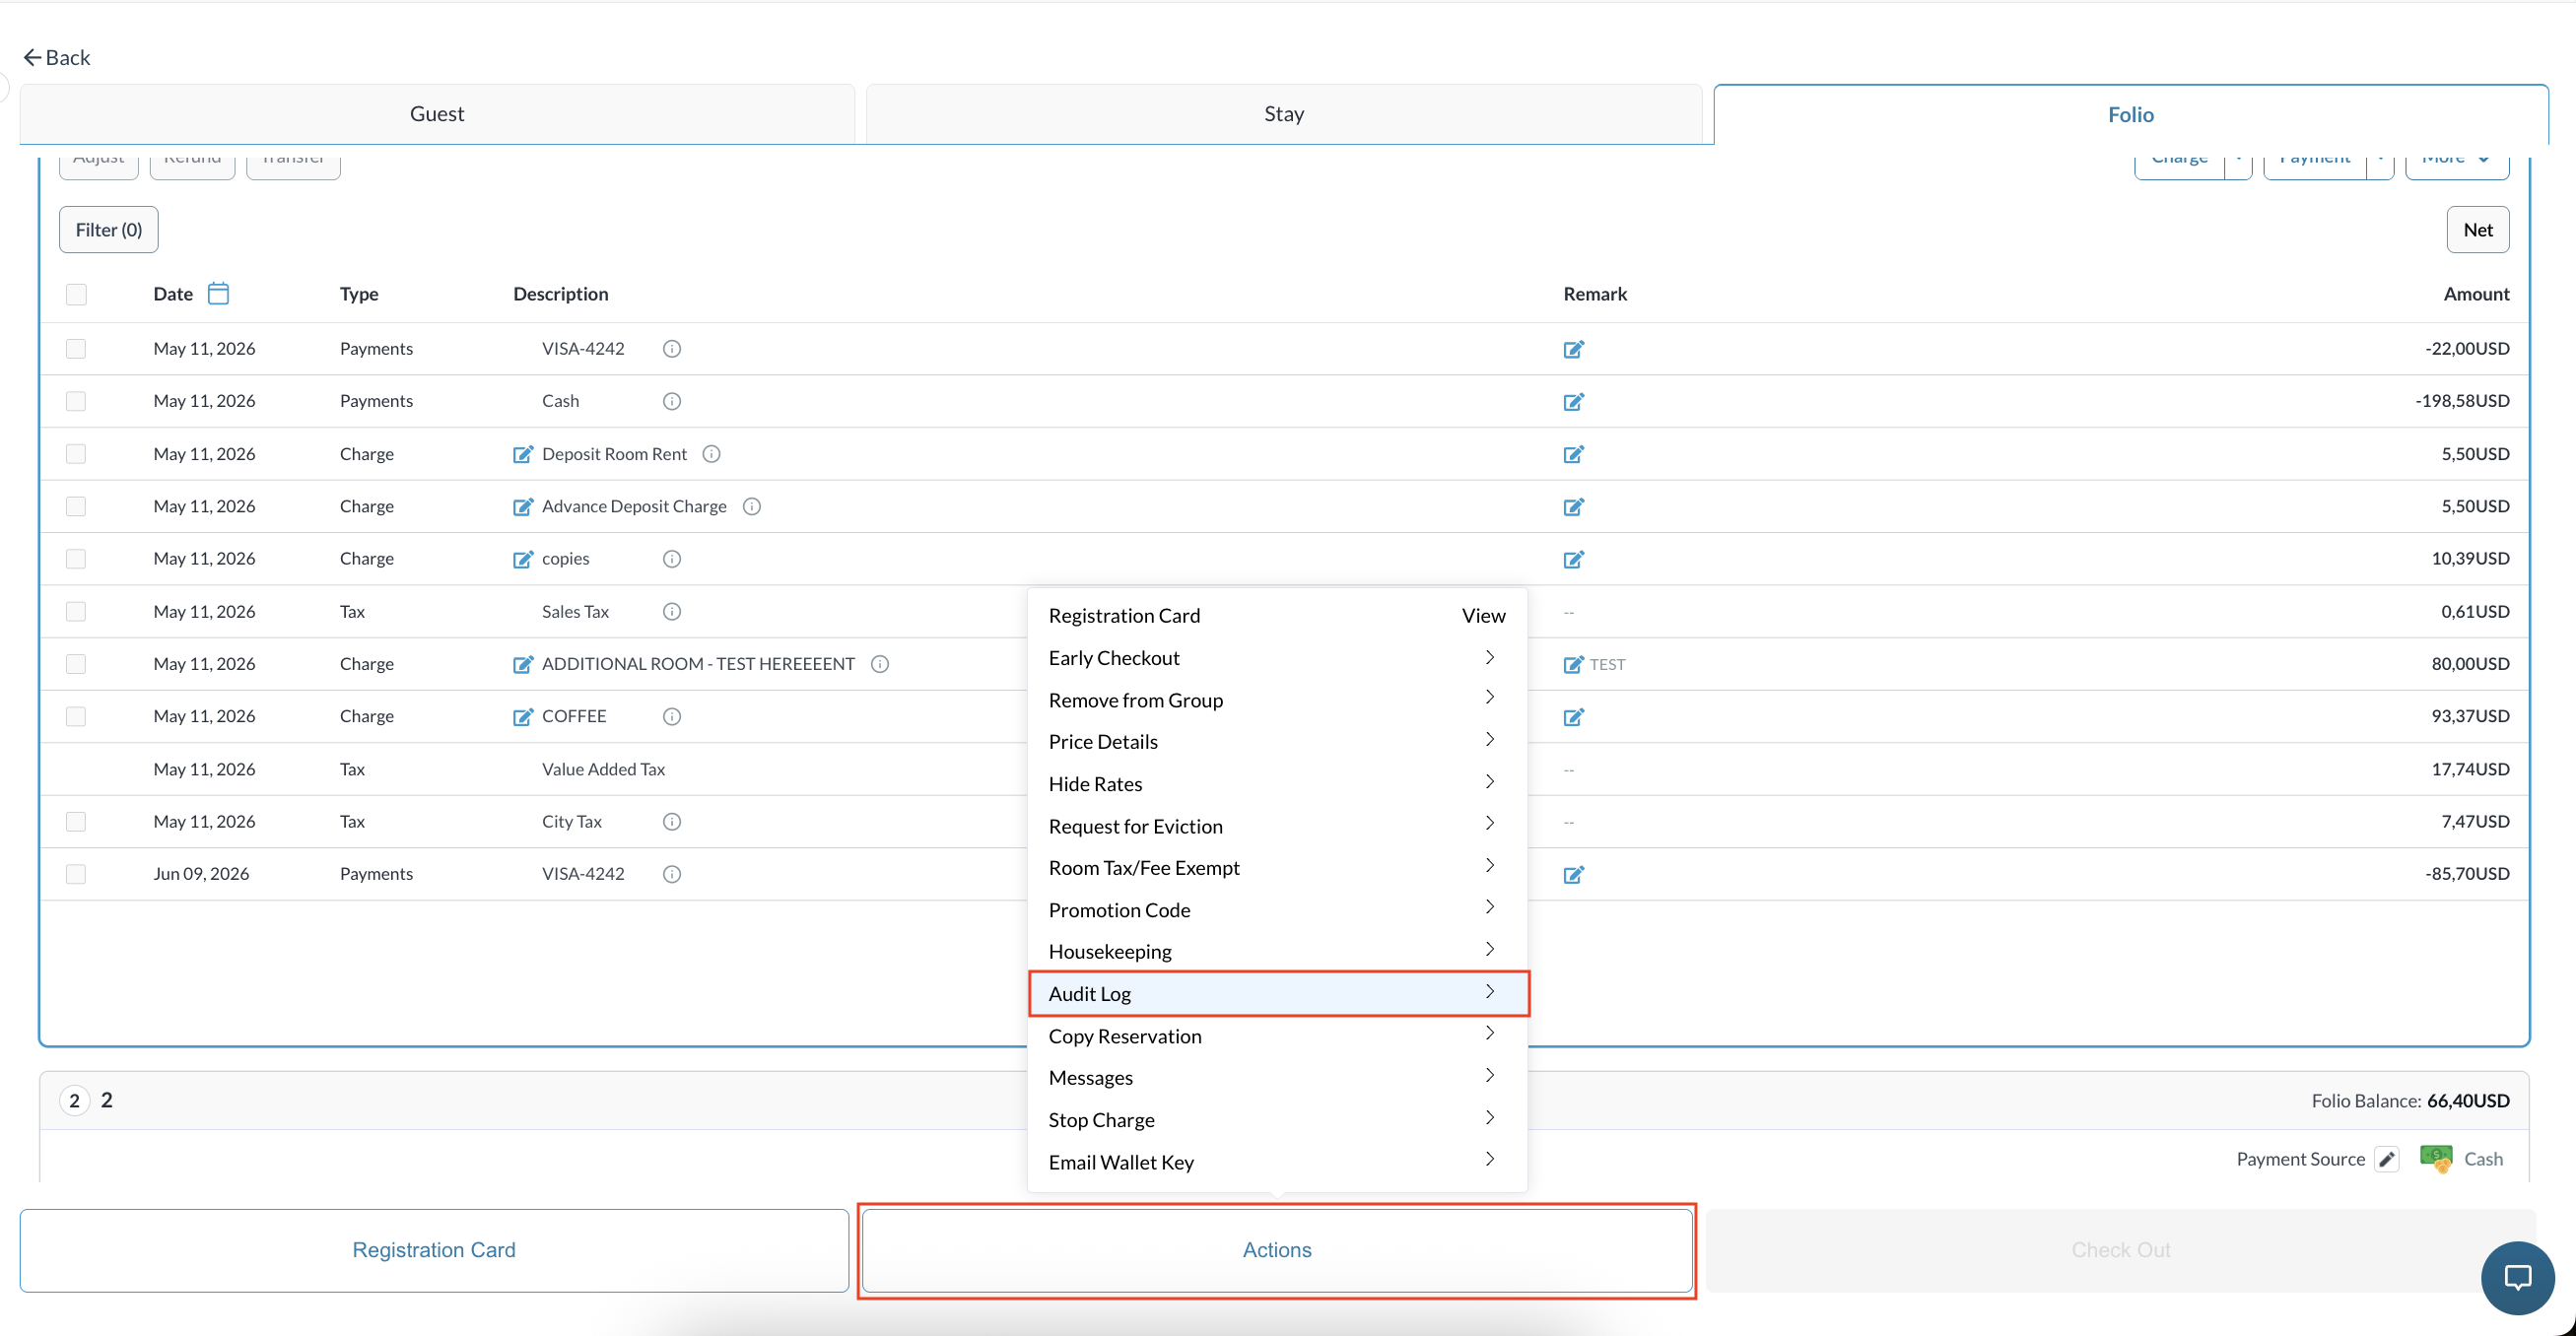
Task: Show info icon for Cash payment
Action: (672, 401)
